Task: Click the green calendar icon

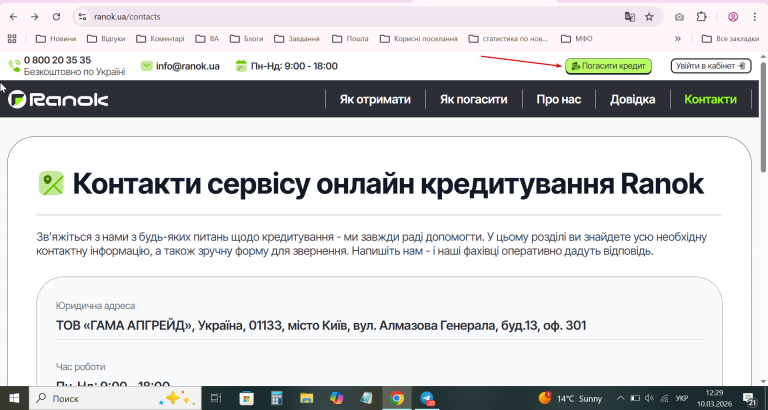Action: (240, 66)
